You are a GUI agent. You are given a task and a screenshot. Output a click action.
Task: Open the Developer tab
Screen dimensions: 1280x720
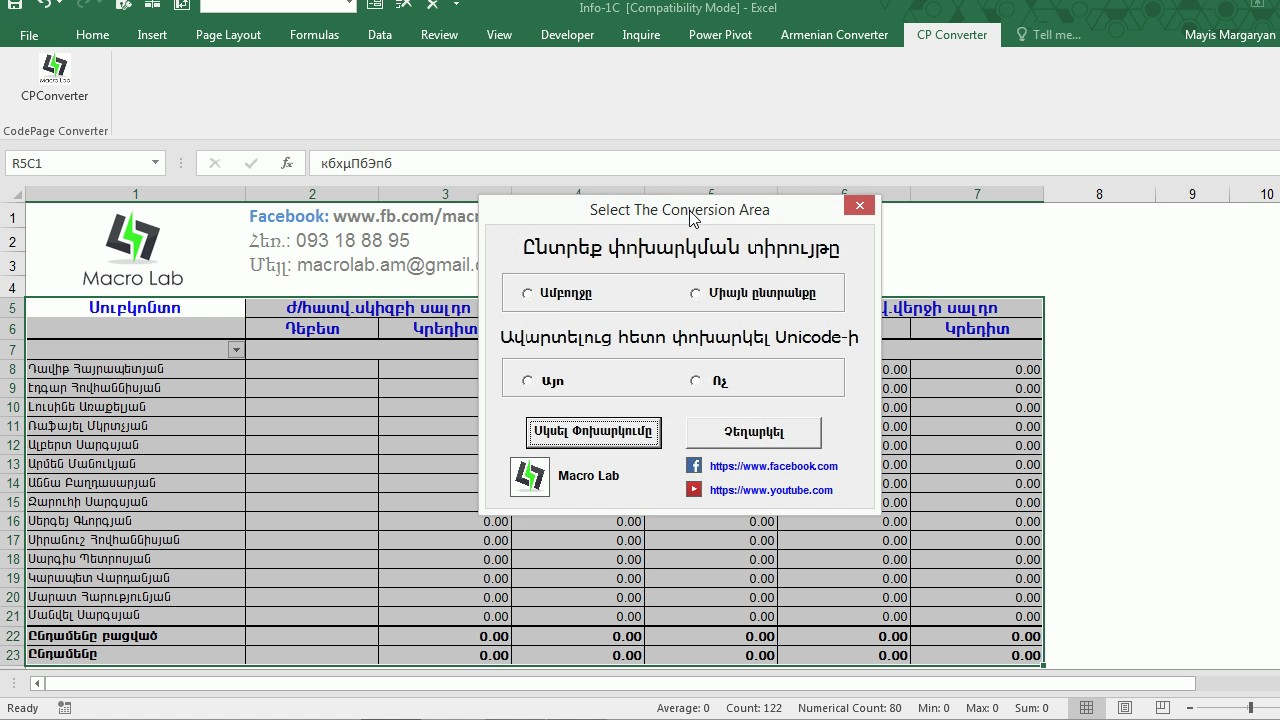[567, 35]
